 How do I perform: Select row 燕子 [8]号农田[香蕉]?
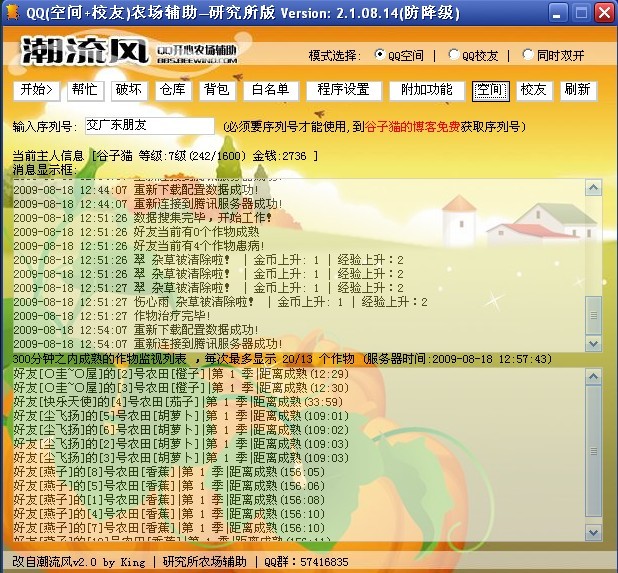[169, 472]
